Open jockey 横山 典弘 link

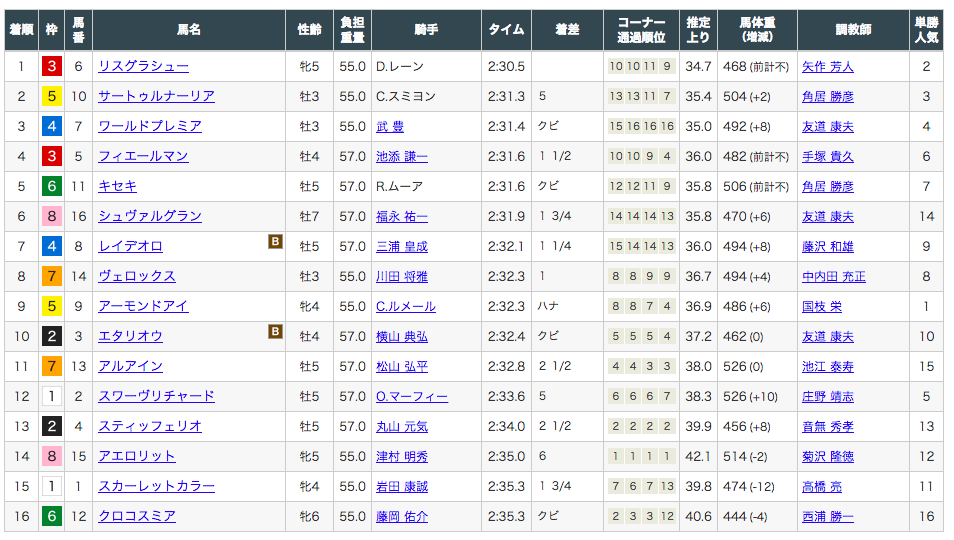(x=402, y=336)
